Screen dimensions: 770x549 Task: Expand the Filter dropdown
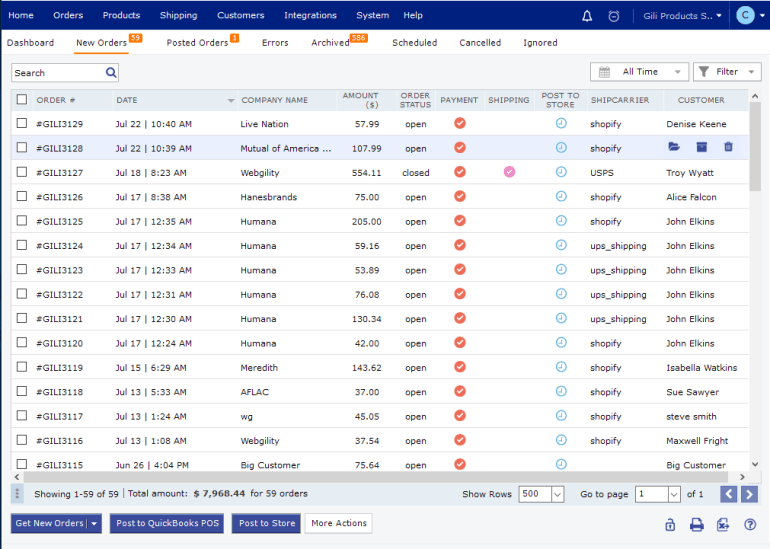[x=727, y=72]
